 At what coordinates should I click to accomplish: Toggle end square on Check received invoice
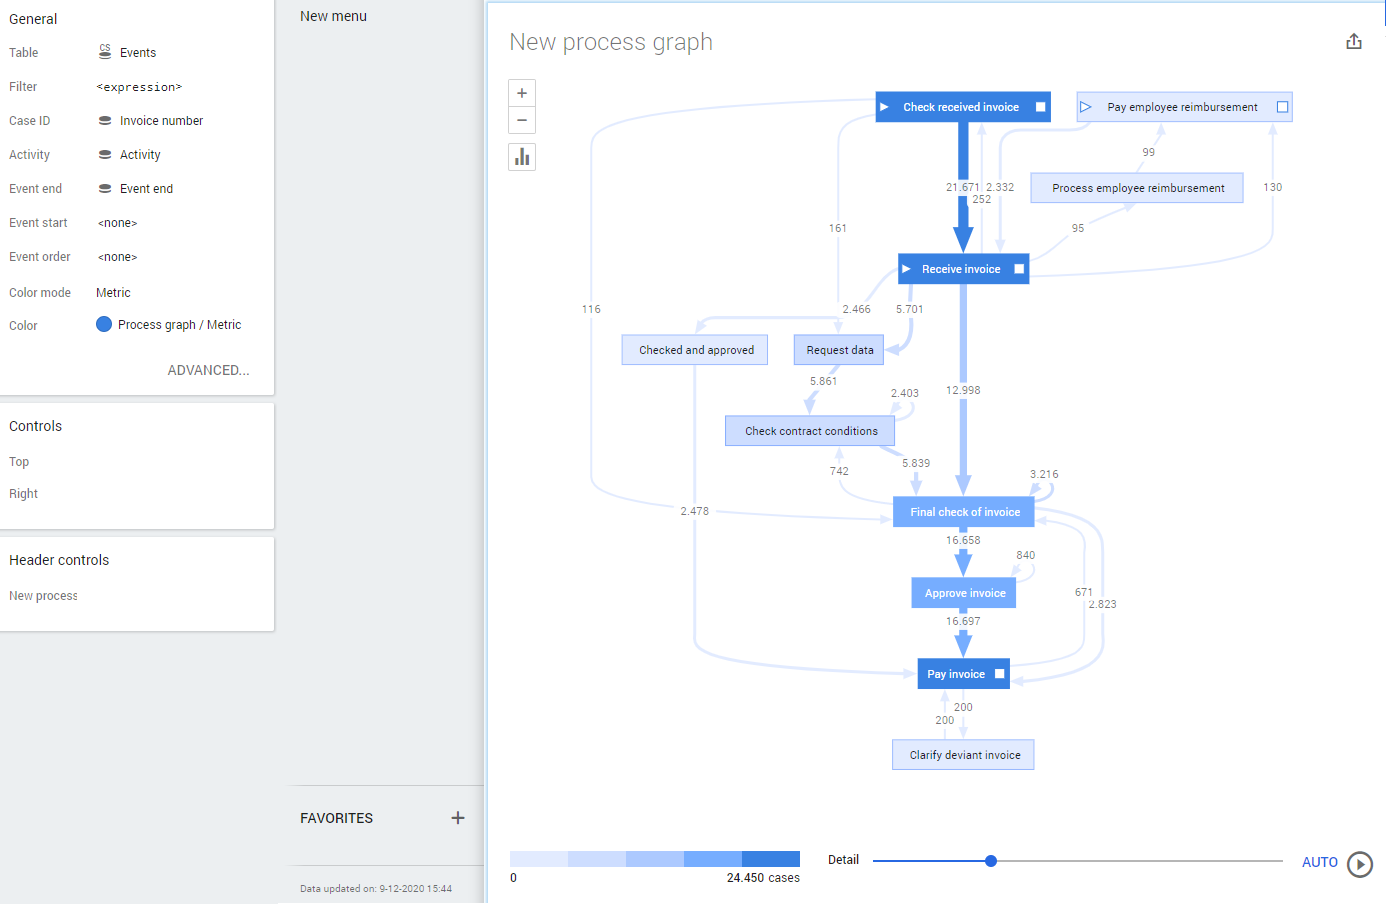pyautogui.click(x=1040, y=107)
